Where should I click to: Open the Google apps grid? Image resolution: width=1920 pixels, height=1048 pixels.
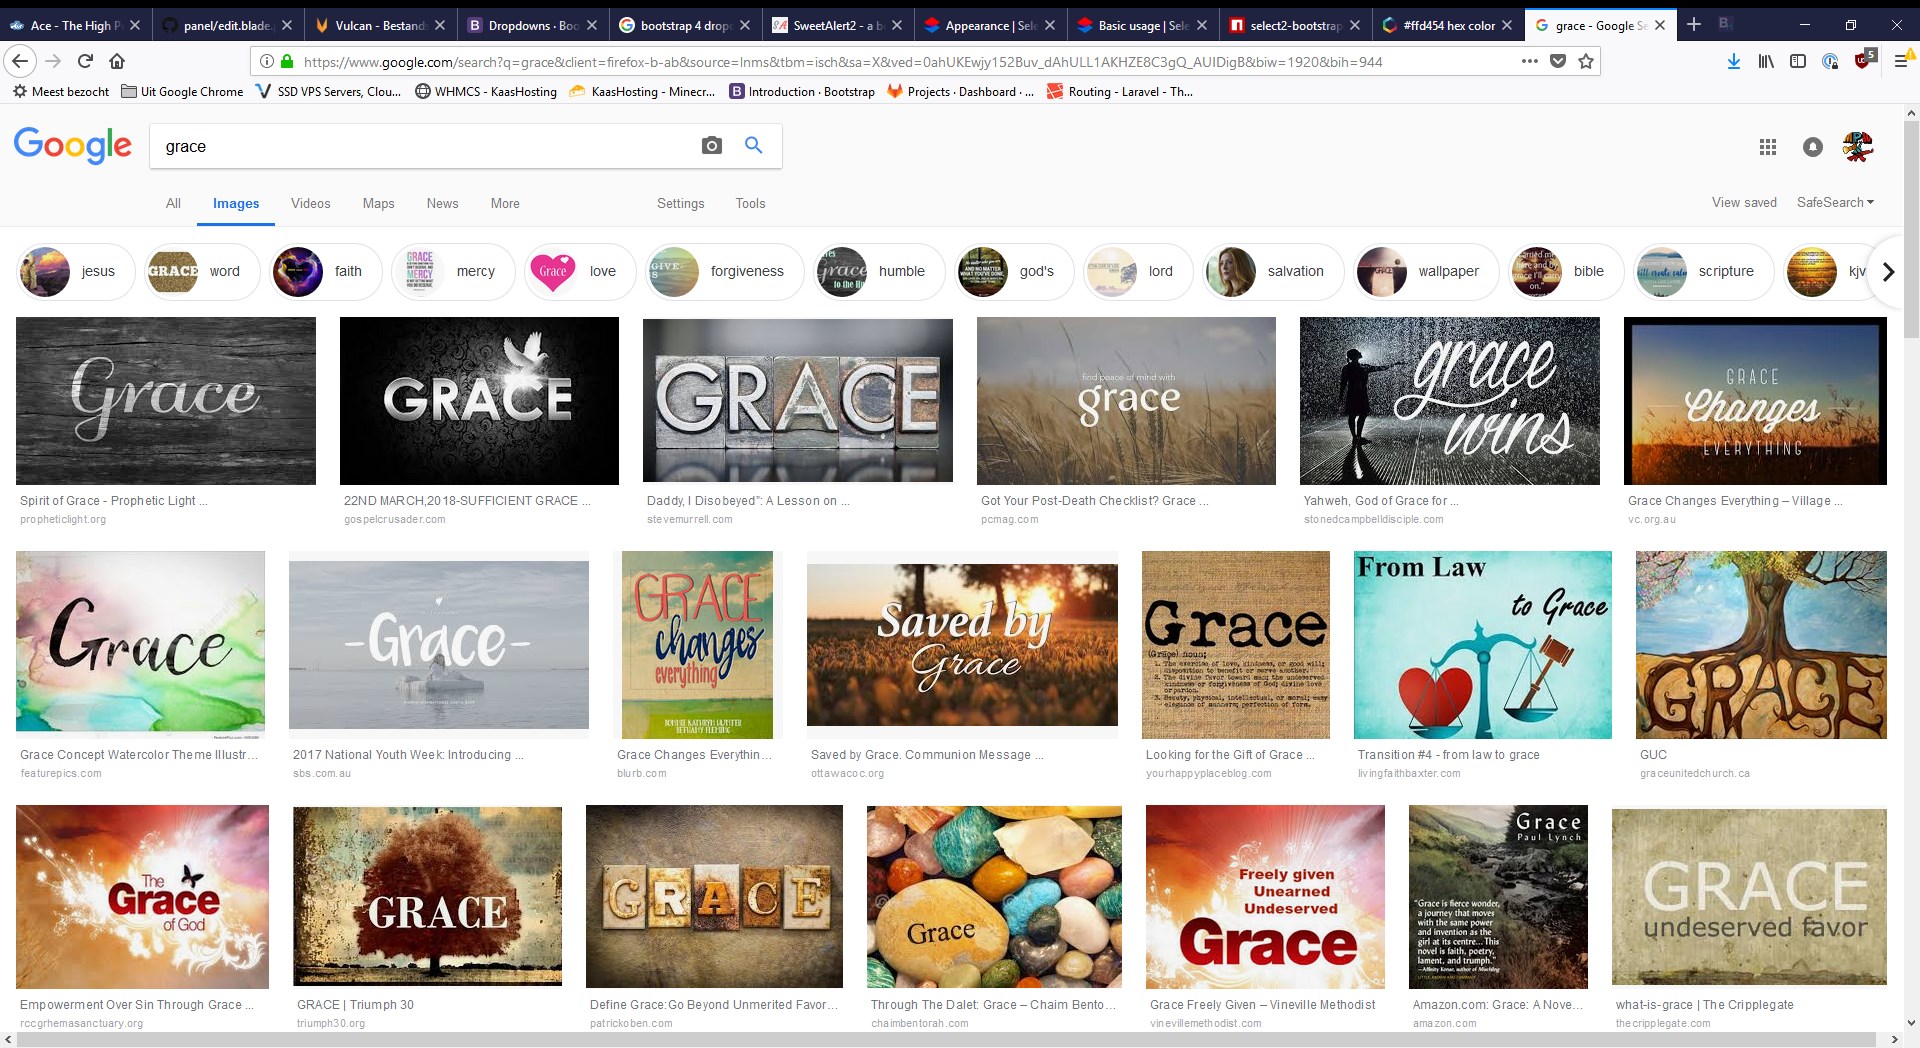tap(1767, 147)
